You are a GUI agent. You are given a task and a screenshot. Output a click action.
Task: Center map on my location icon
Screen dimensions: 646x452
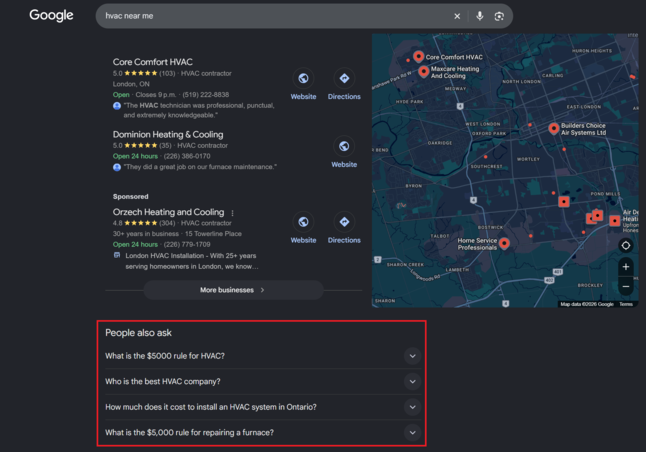(x=625, y=246)
